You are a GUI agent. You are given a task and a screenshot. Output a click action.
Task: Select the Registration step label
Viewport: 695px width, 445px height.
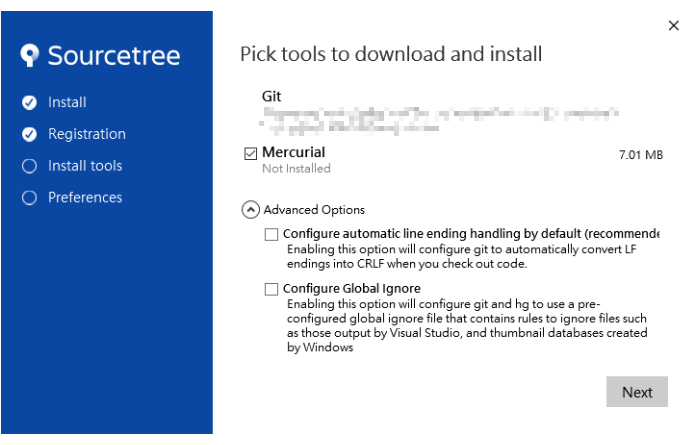(x=87, y=134)
